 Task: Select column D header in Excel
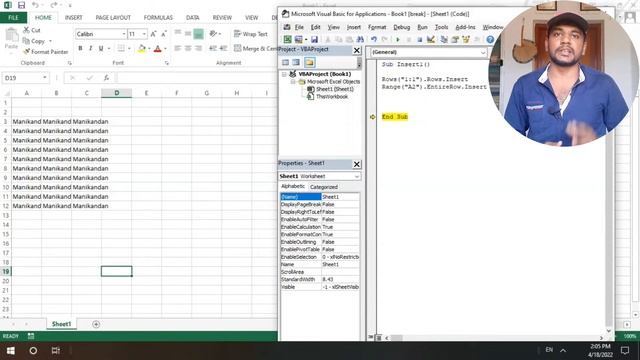click(116, 93)
